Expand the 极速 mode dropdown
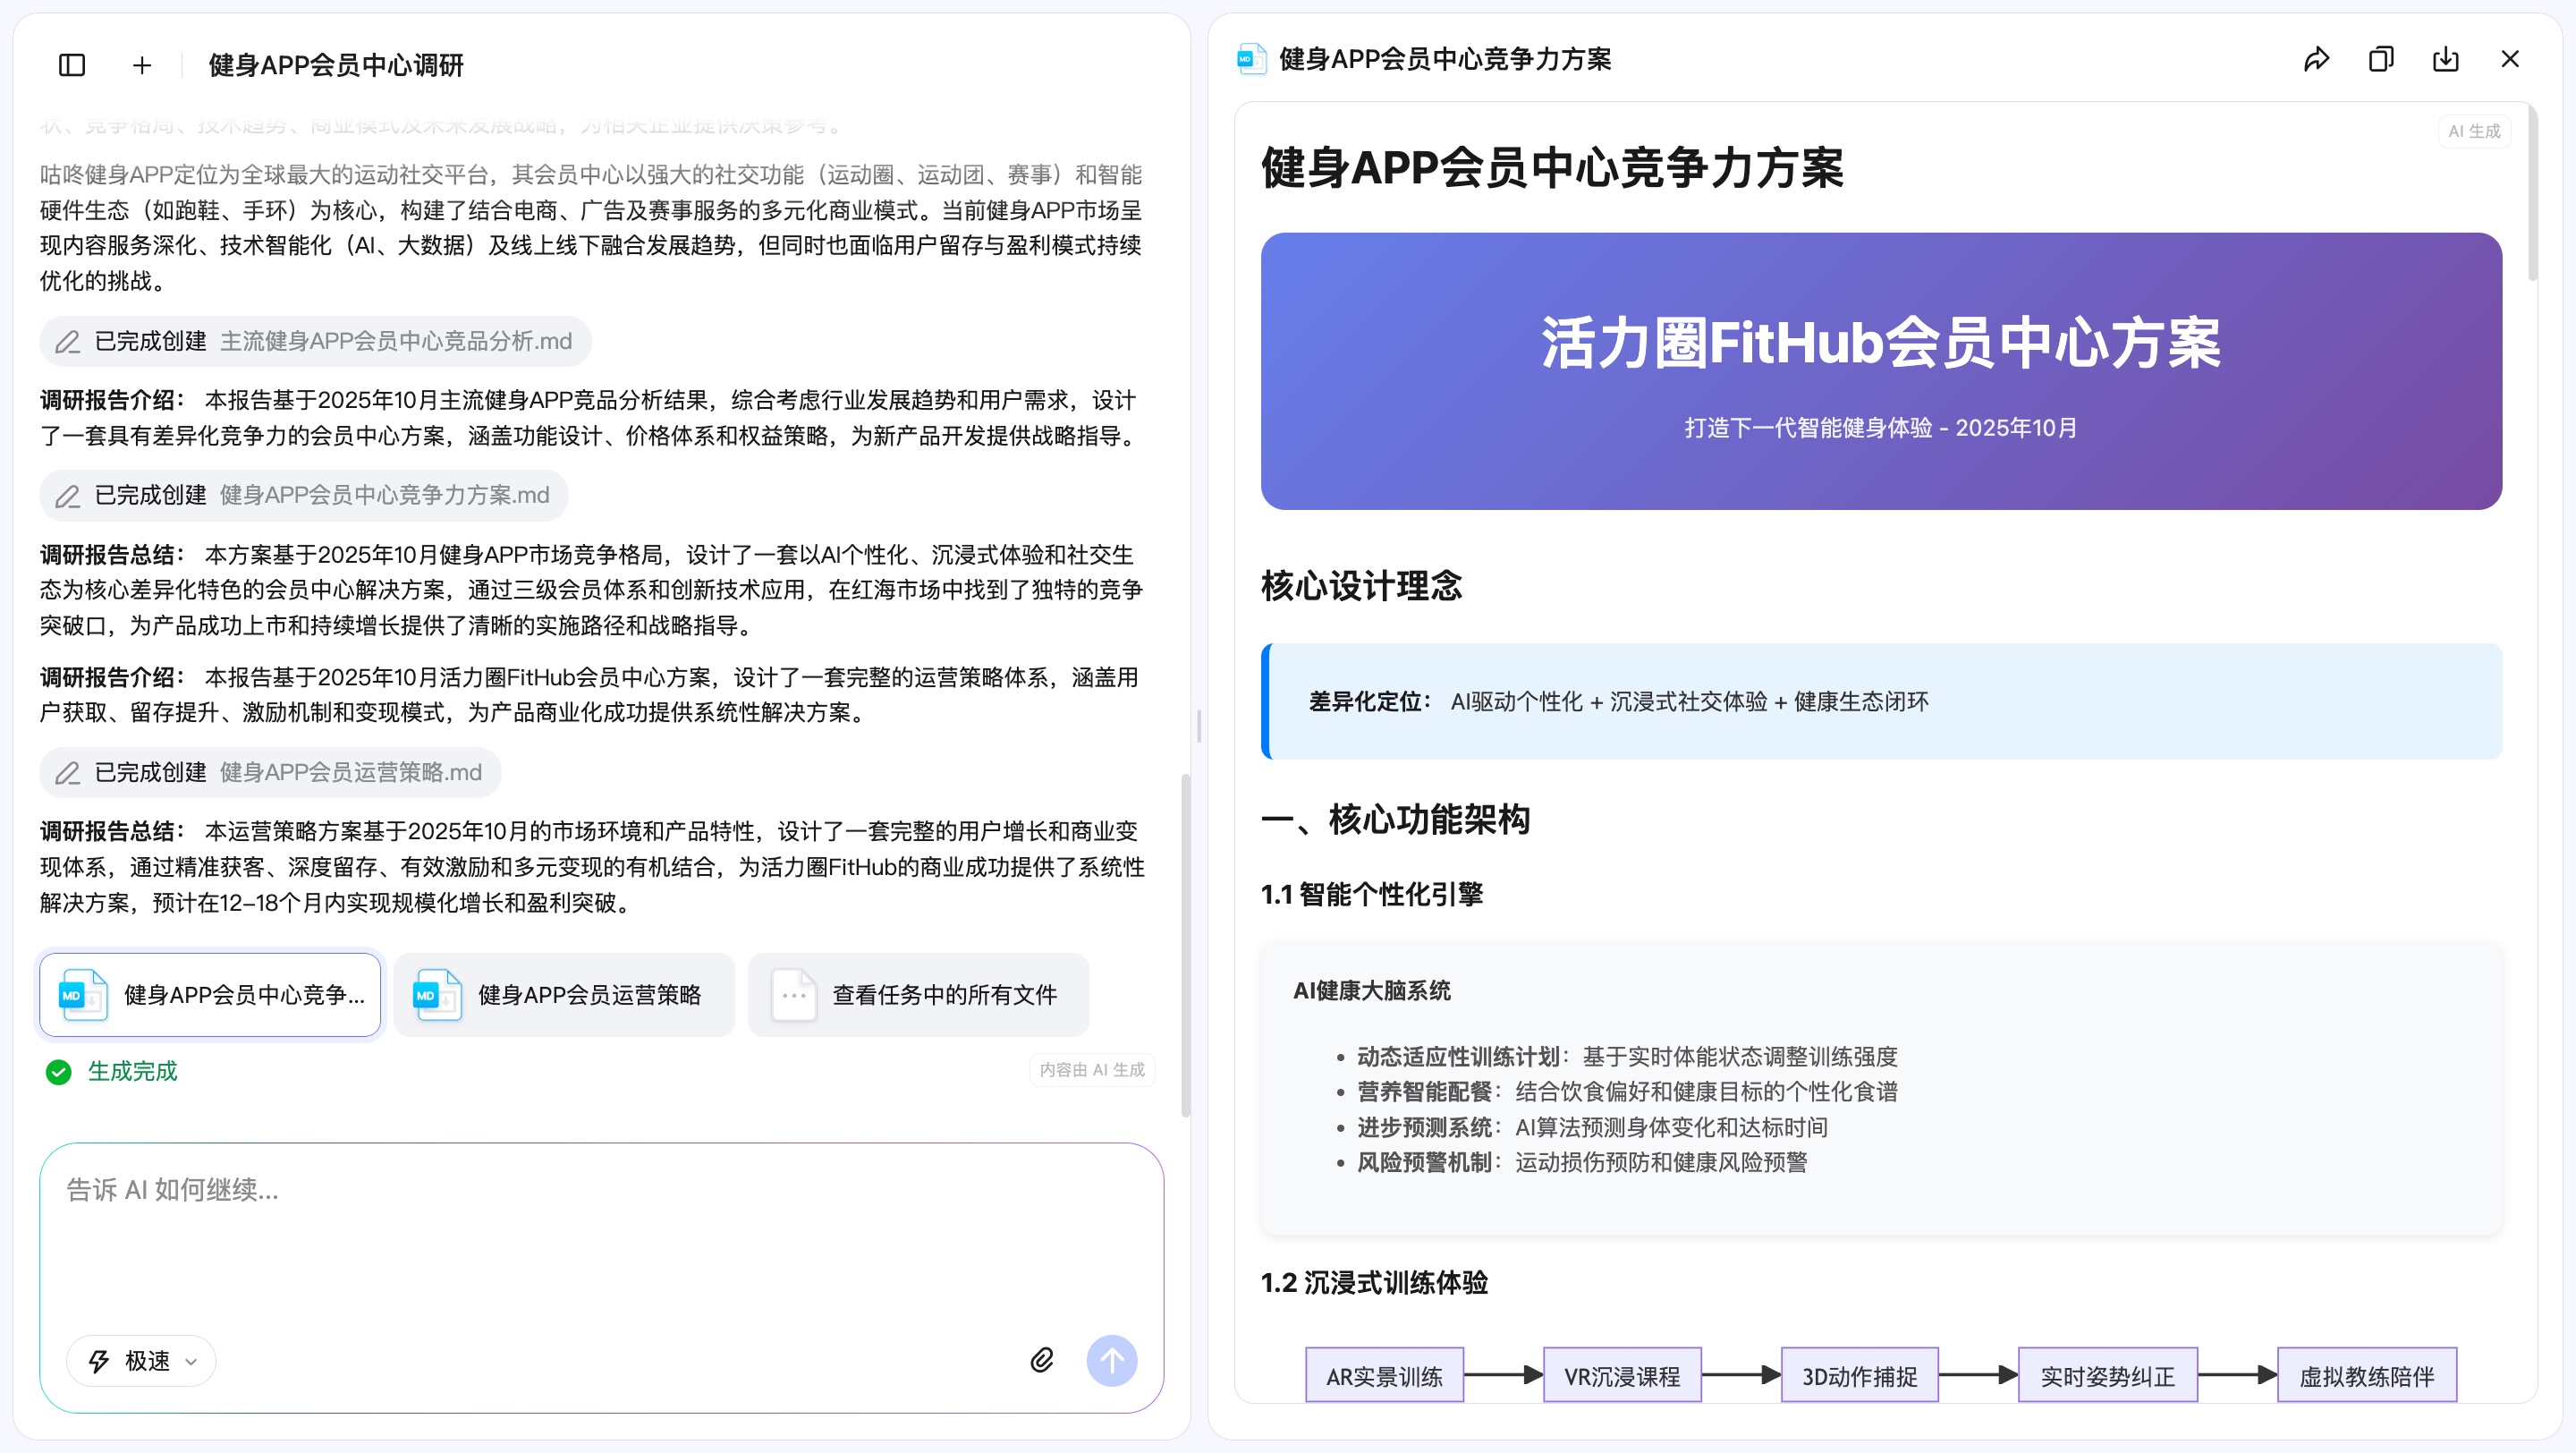The width and height of the screenshot is (2576, 1453). pos(142,1360)
